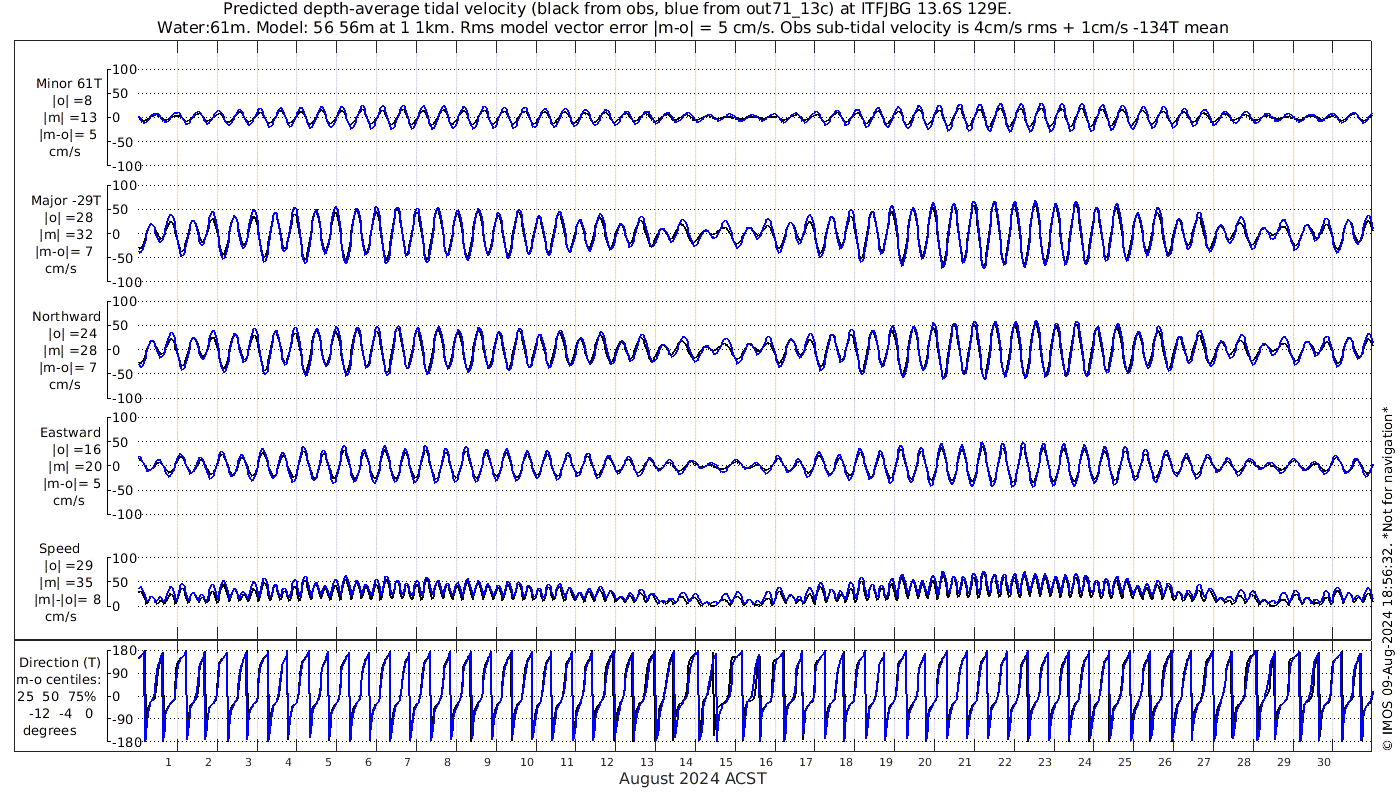Image resolution: width=1400 pixels, height=800 pixels.
Task: Click the '|o| =24' value in Northward panel
Action: (x=72, y=333)
